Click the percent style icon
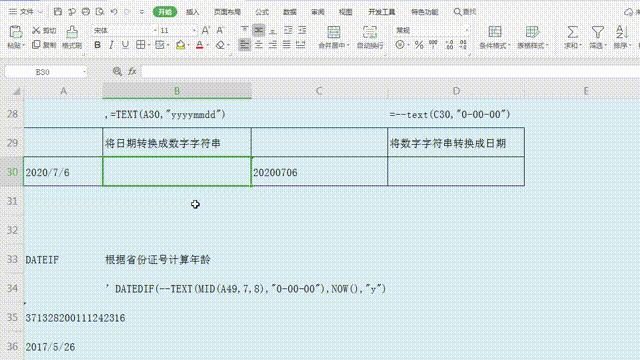The image size is (640, 360). click(419, 45)
